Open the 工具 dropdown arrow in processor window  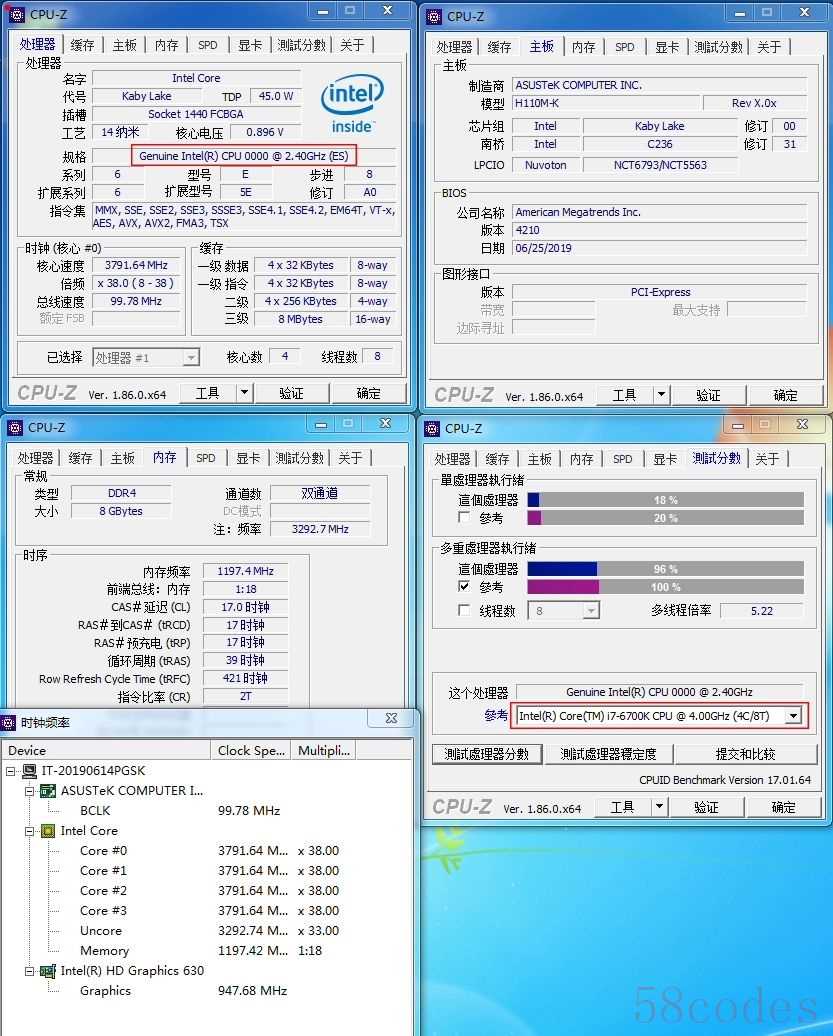click(244, 392)
